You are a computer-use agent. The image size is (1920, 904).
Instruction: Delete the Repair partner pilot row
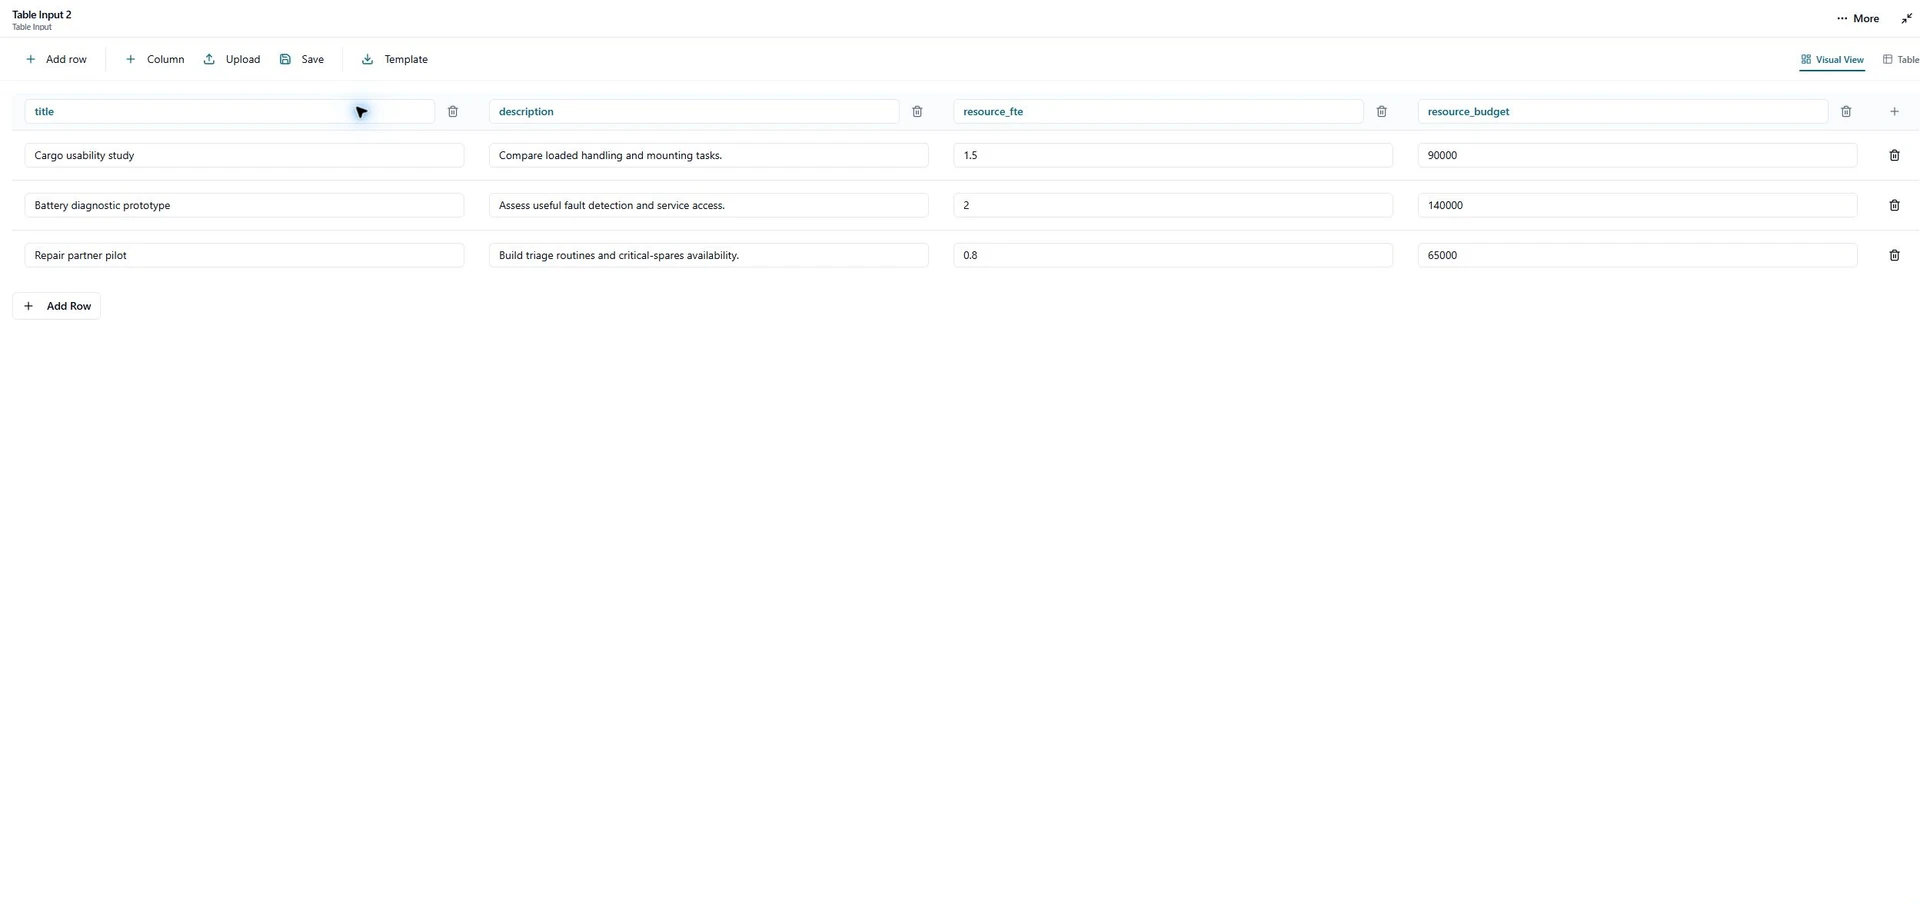tap(1894, 256)
